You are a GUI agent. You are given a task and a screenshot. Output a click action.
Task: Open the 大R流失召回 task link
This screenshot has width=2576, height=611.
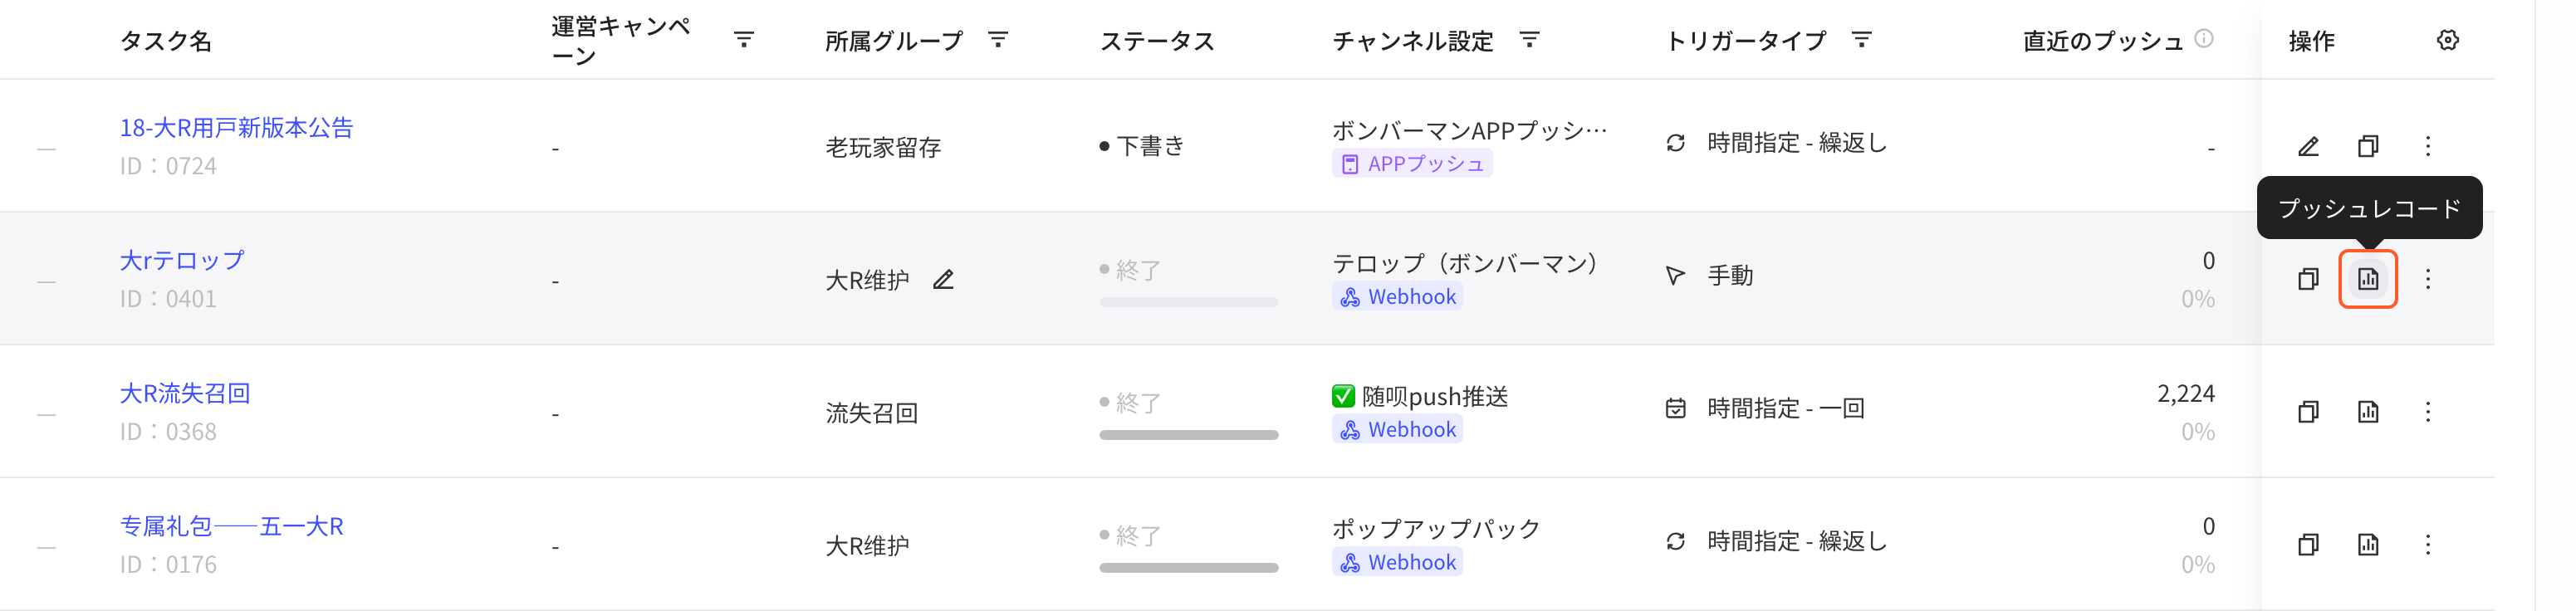click(185, 393)
